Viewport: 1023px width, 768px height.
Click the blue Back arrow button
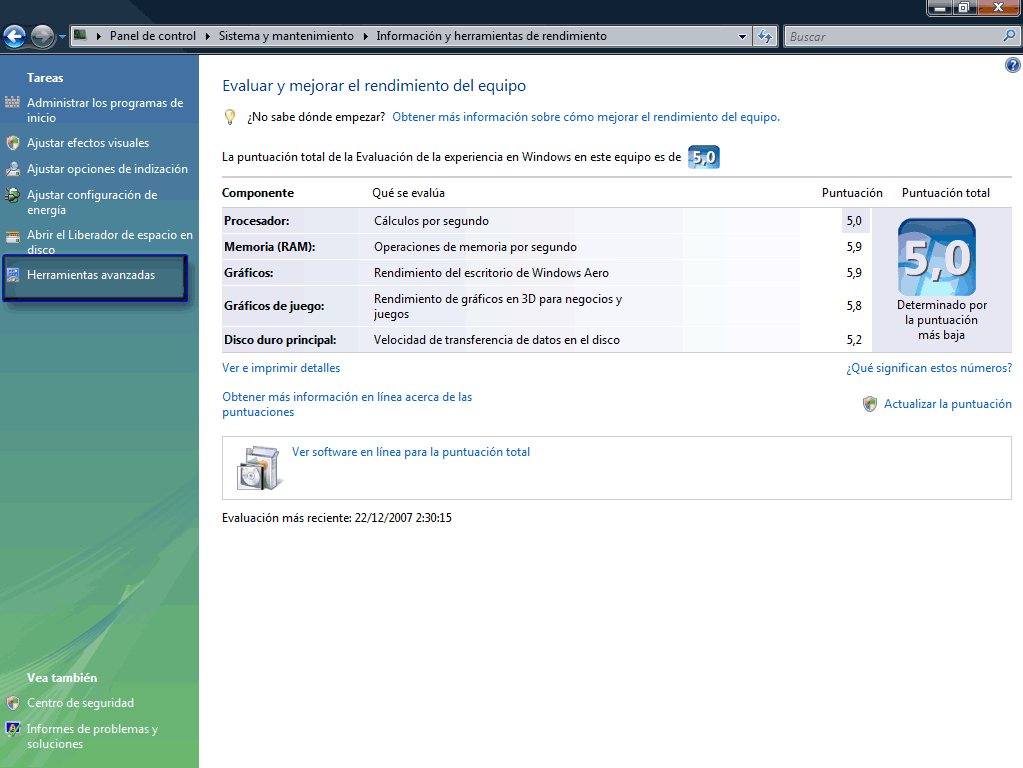coord(15,37)
